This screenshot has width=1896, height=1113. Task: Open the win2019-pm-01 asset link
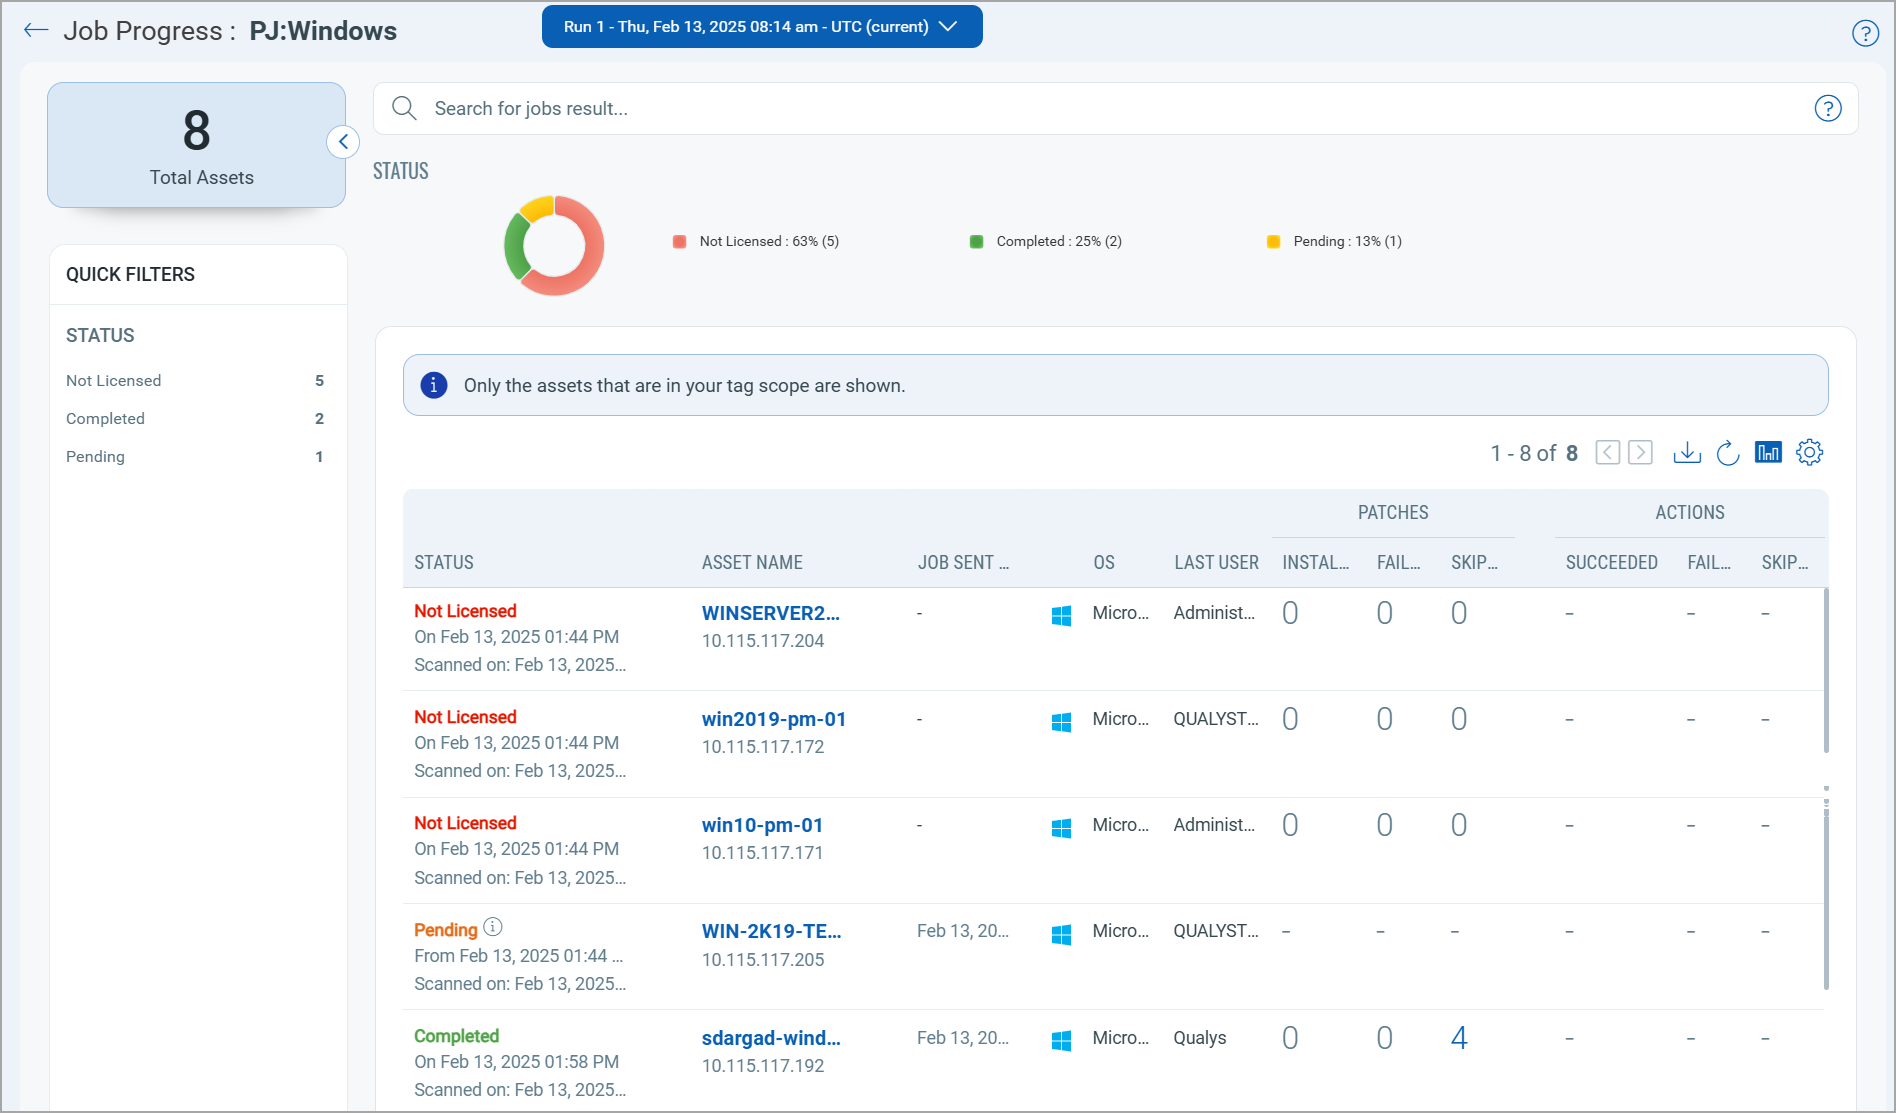pos(773,719)
